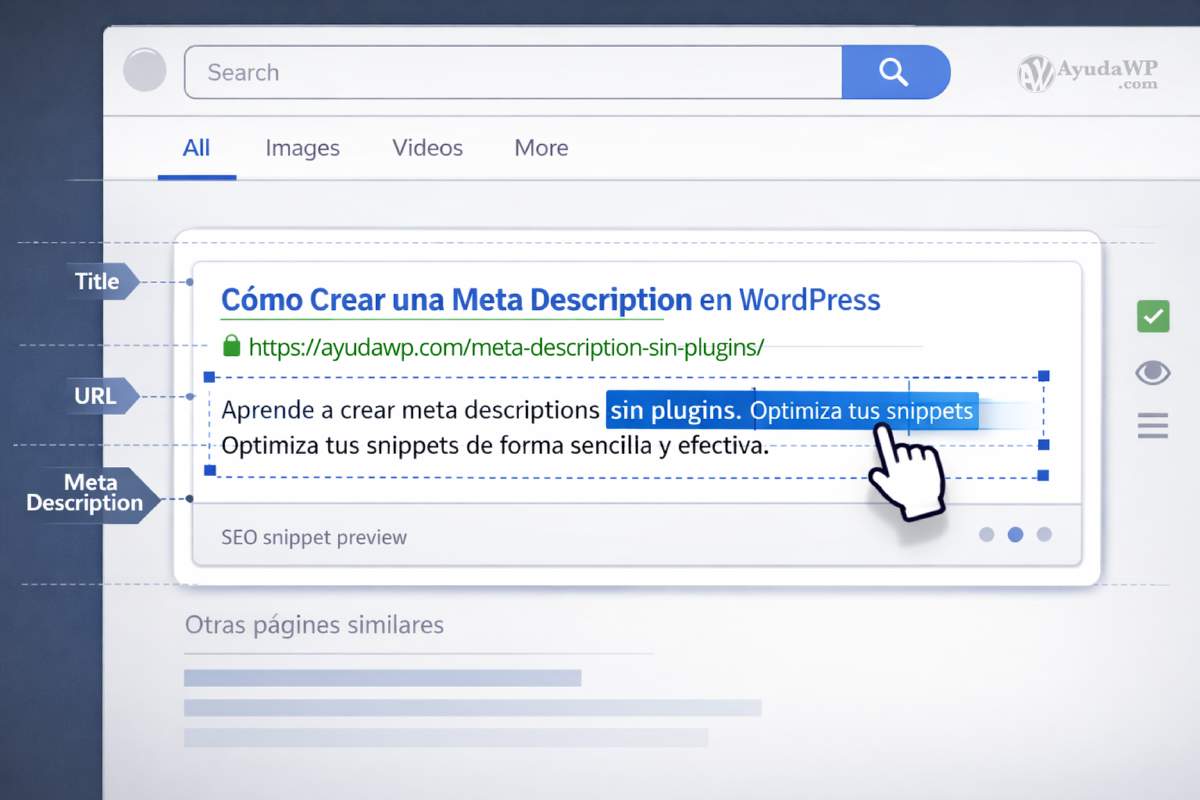The height and width of the screenshot is (800, 1200).
Task: Collapse the SEO snippet preview panel
Action: pos(312,537)
